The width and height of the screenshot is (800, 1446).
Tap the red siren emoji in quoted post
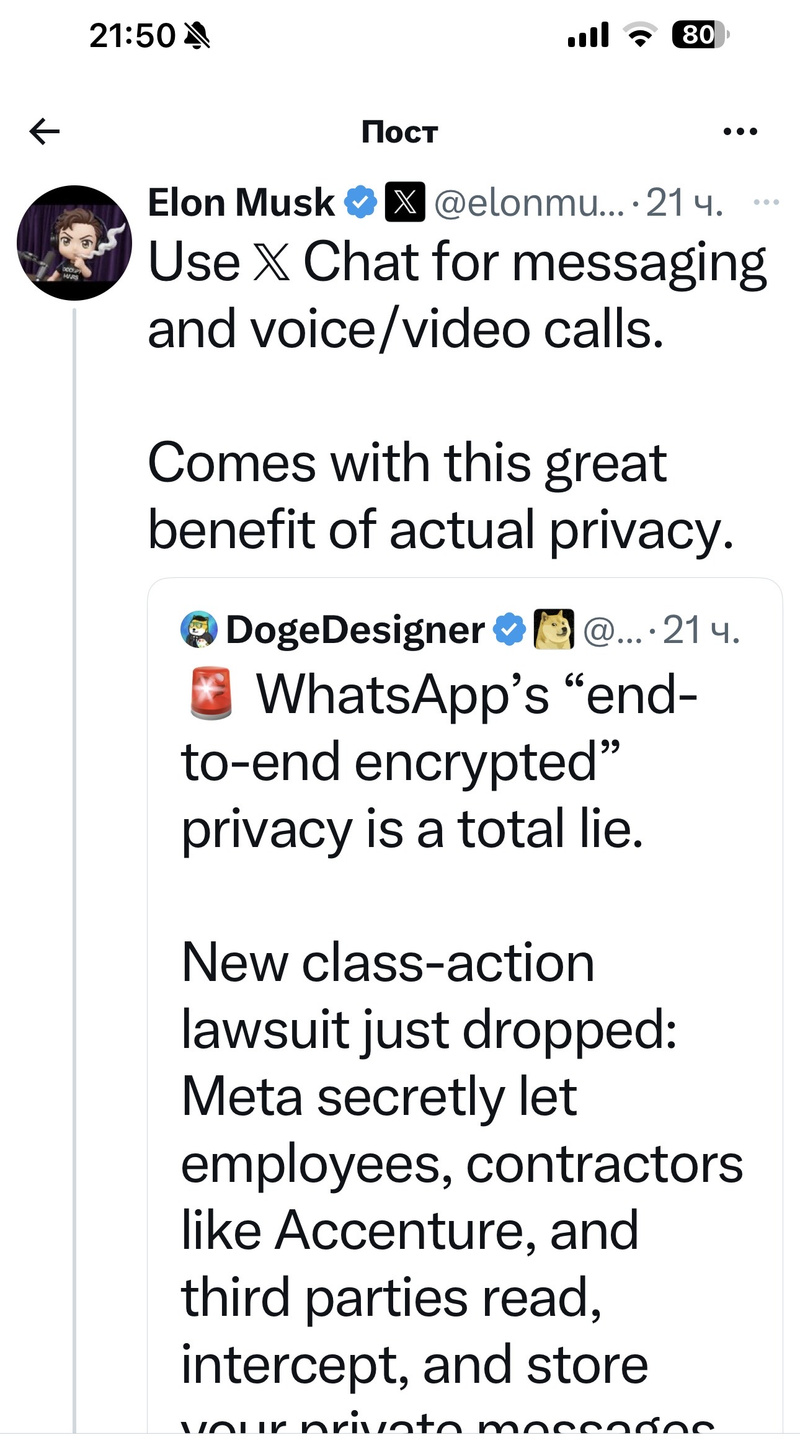(210, 696)
